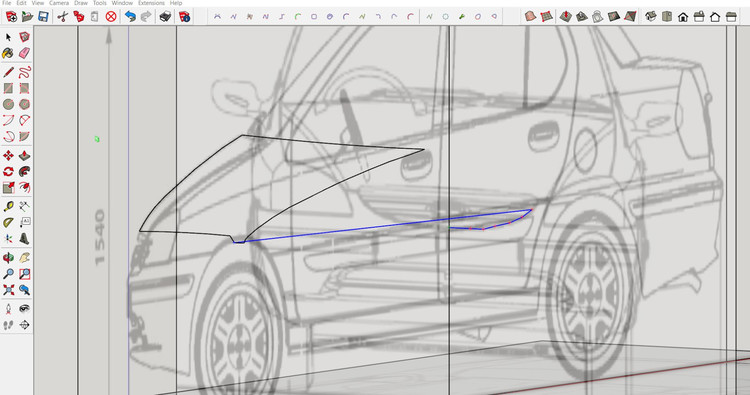Open the Extensions menu
Viewport: 750px width, 395px height.
[151, 3]
